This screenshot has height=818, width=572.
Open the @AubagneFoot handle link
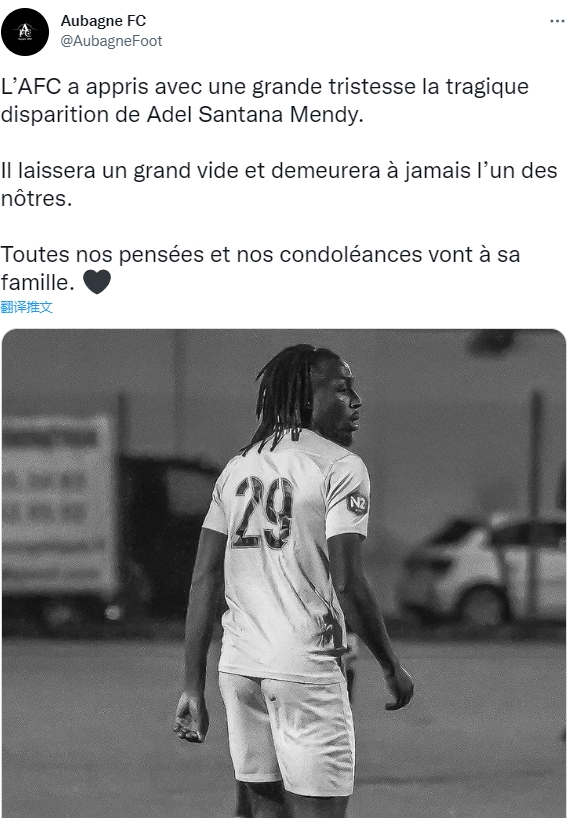point(111,41)
